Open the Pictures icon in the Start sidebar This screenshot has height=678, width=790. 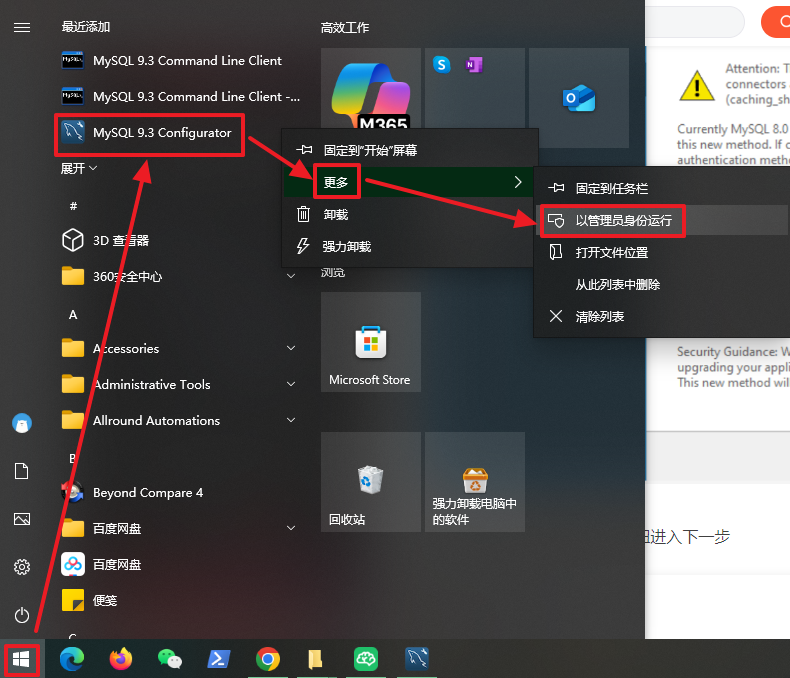tap(22, 519)
